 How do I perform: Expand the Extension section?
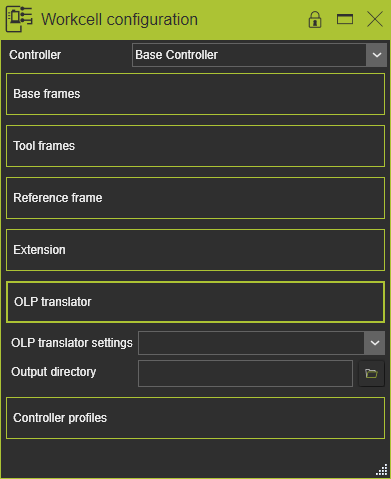[x=195, y=250]
